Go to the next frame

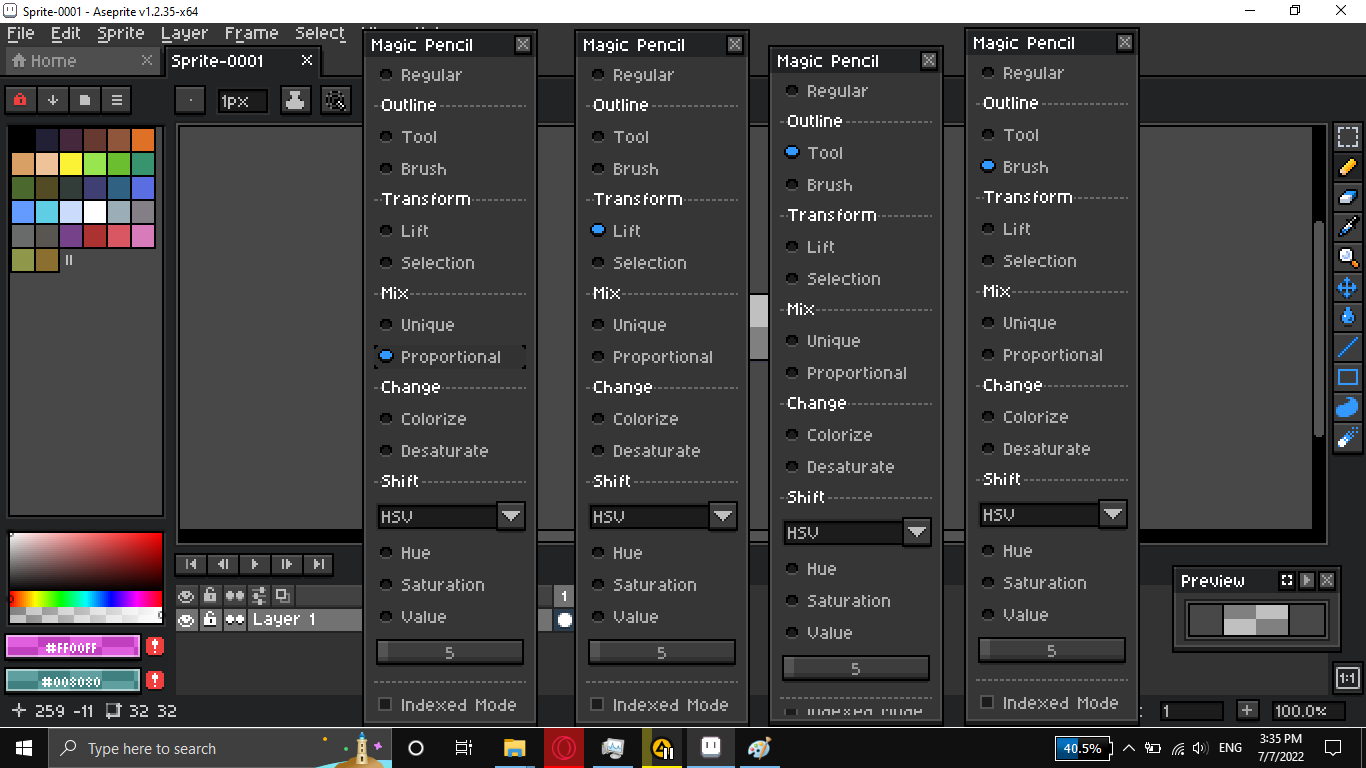(x=287, y=565)
